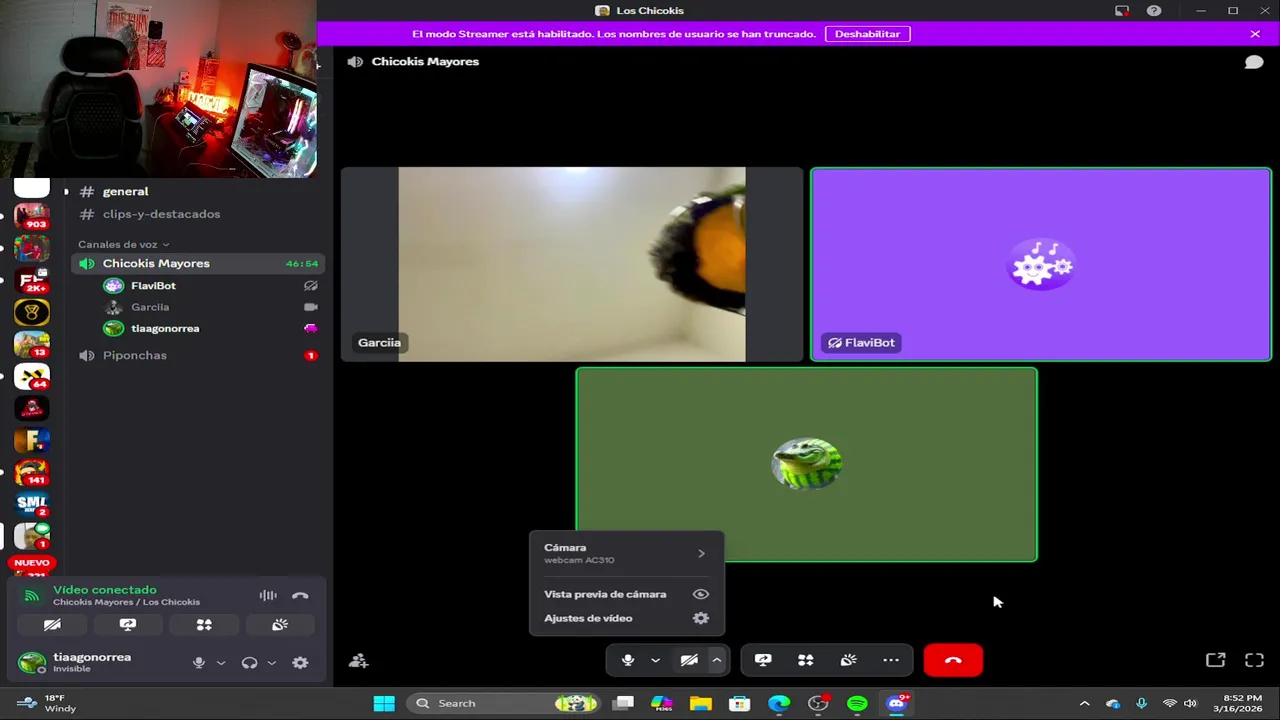Open server with 141 badge
1280x720 pixels.
click(x=32, y=472)
